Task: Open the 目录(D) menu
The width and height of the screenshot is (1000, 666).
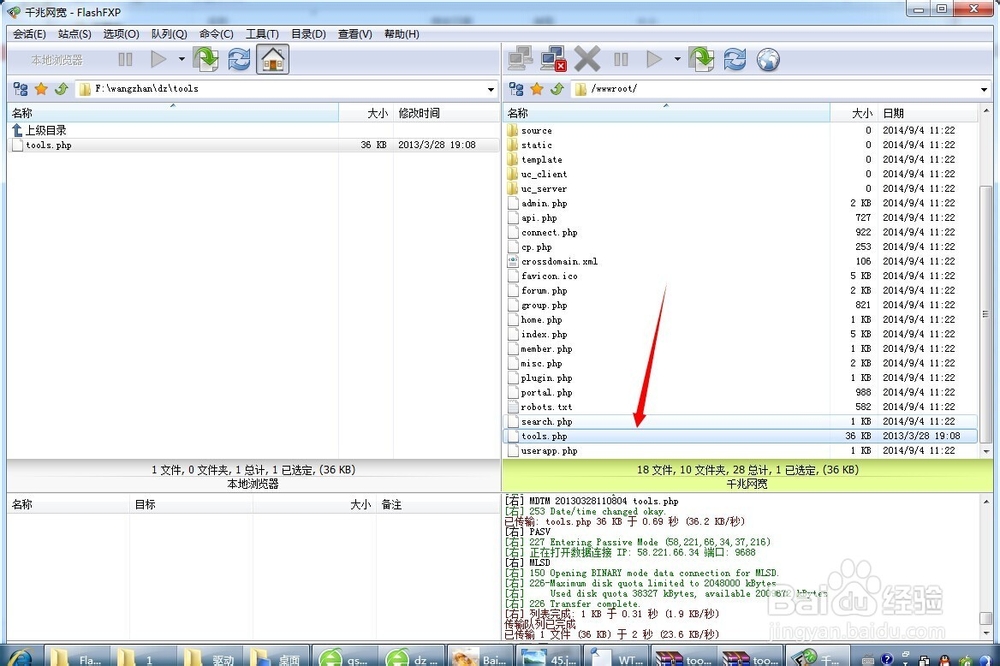Action: point(309,34)
